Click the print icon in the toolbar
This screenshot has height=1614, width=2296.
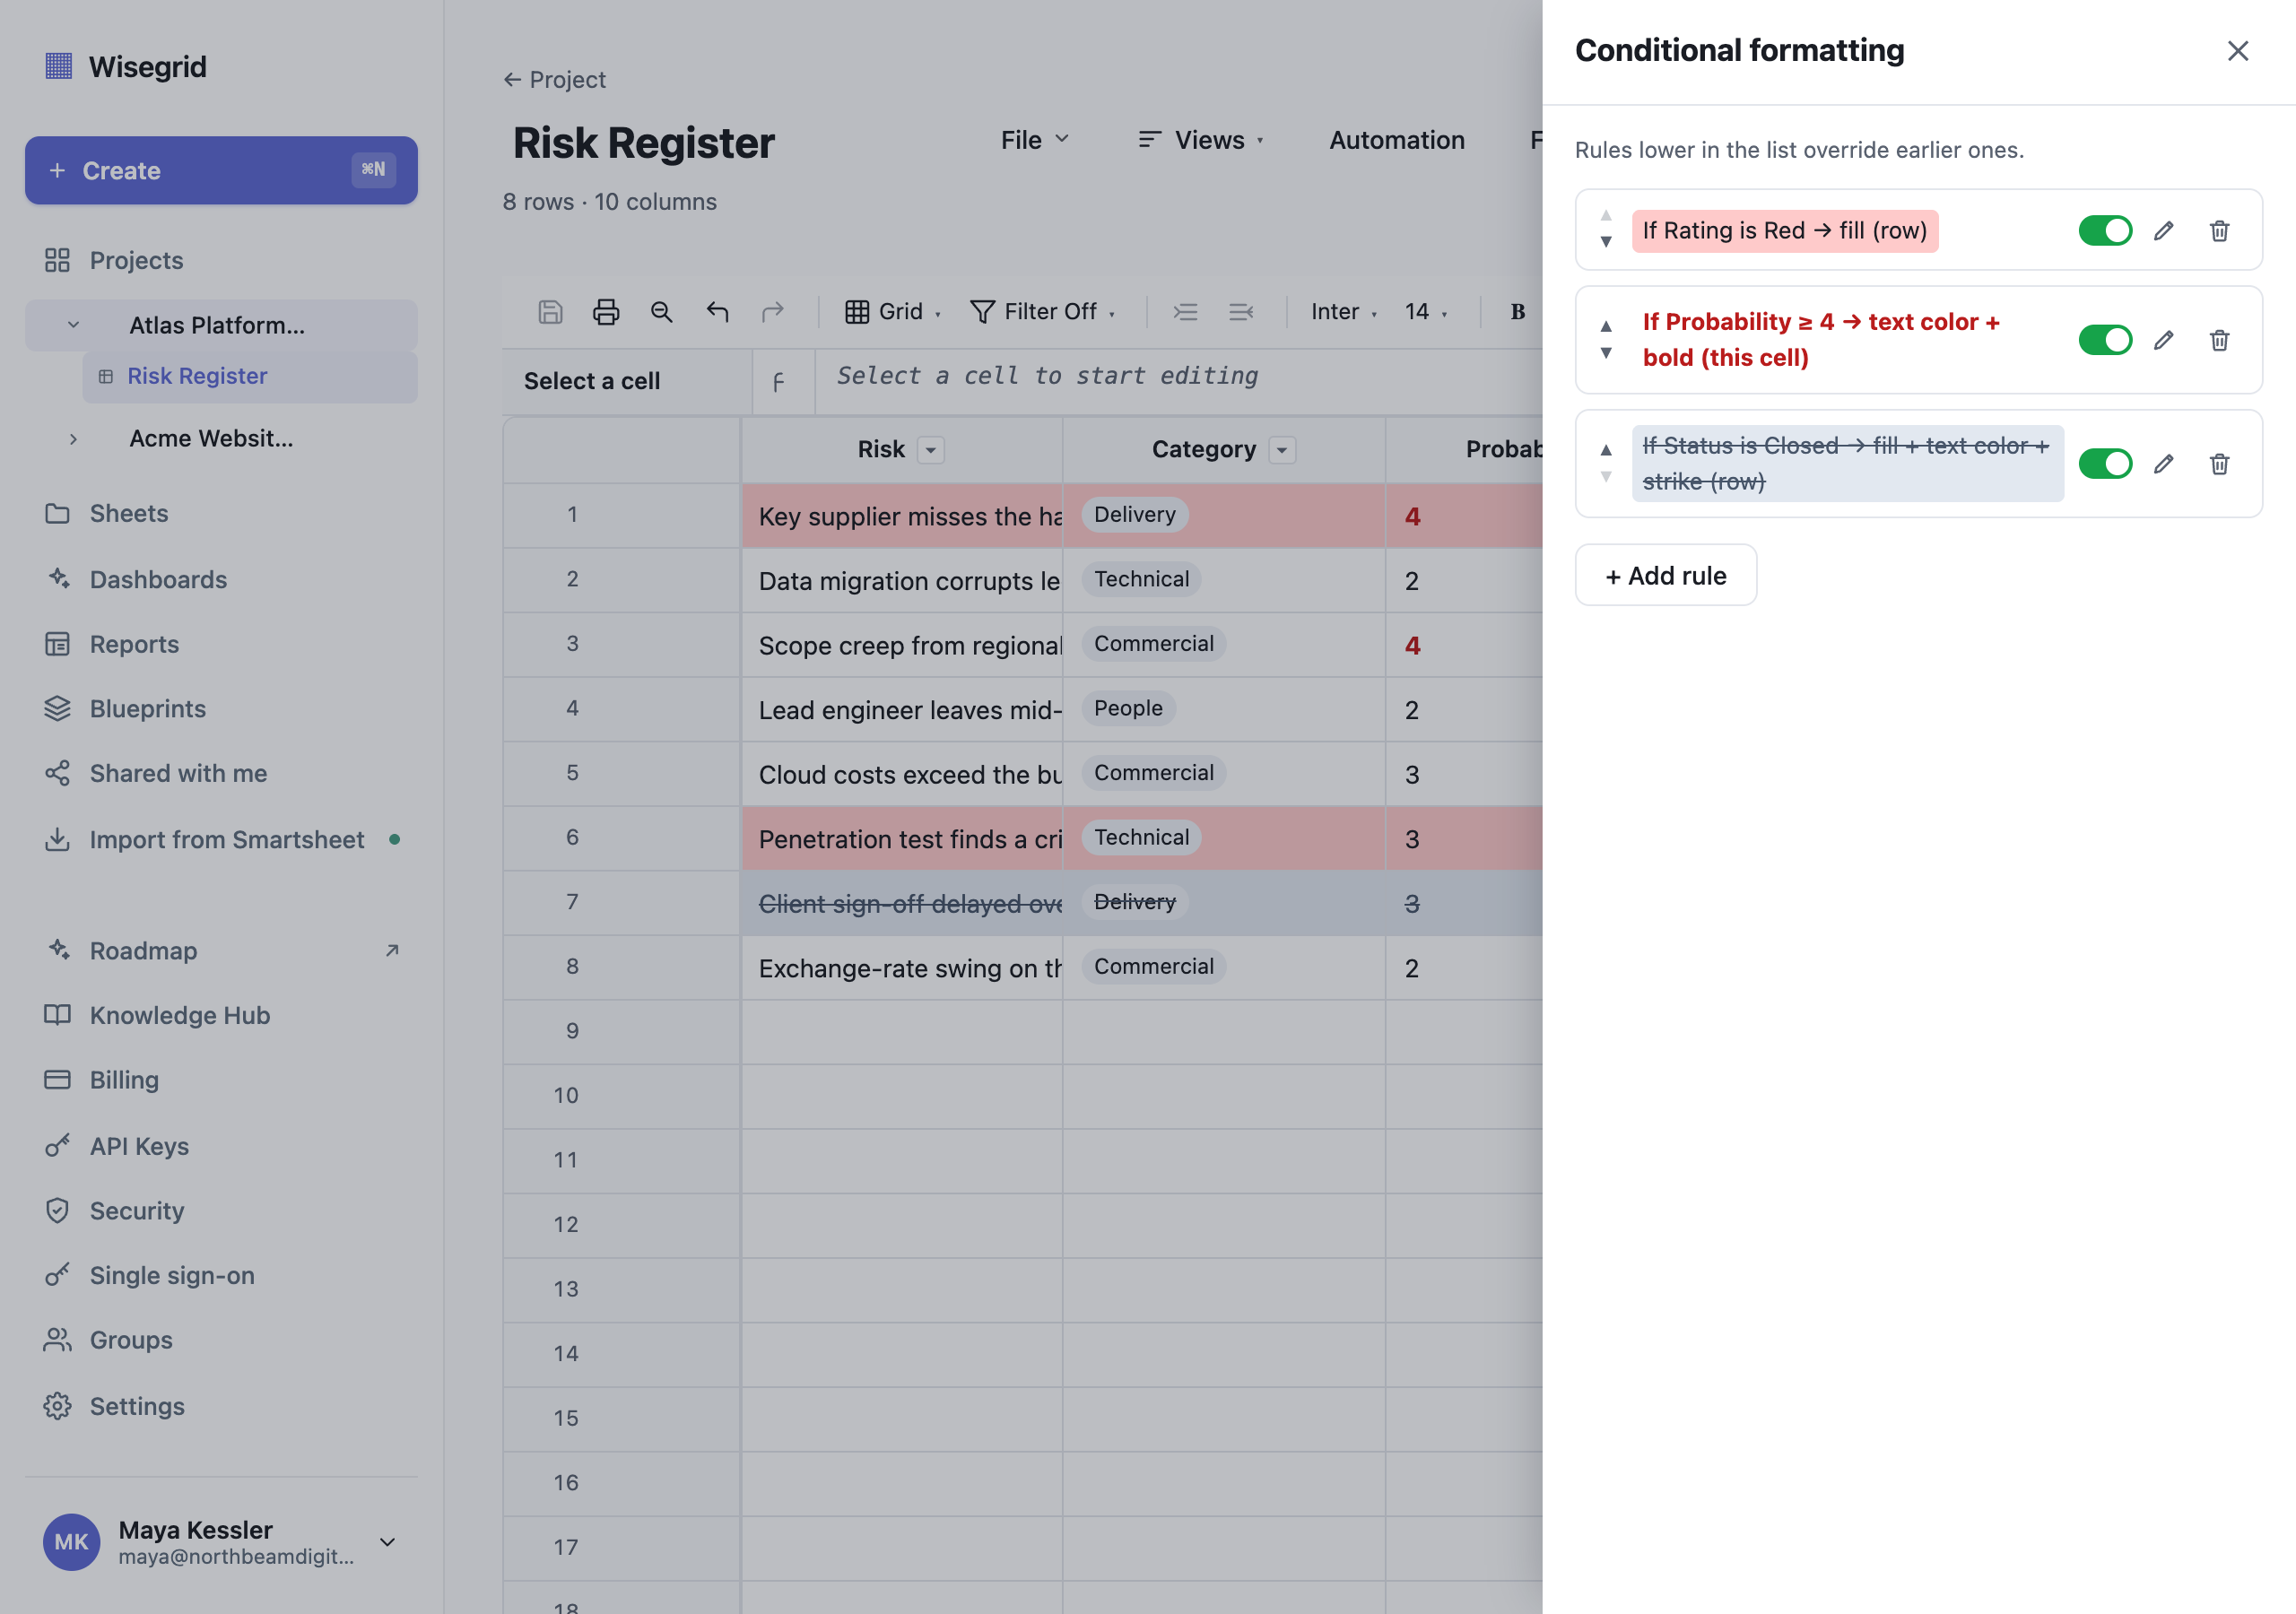click(x=606, y=312)
